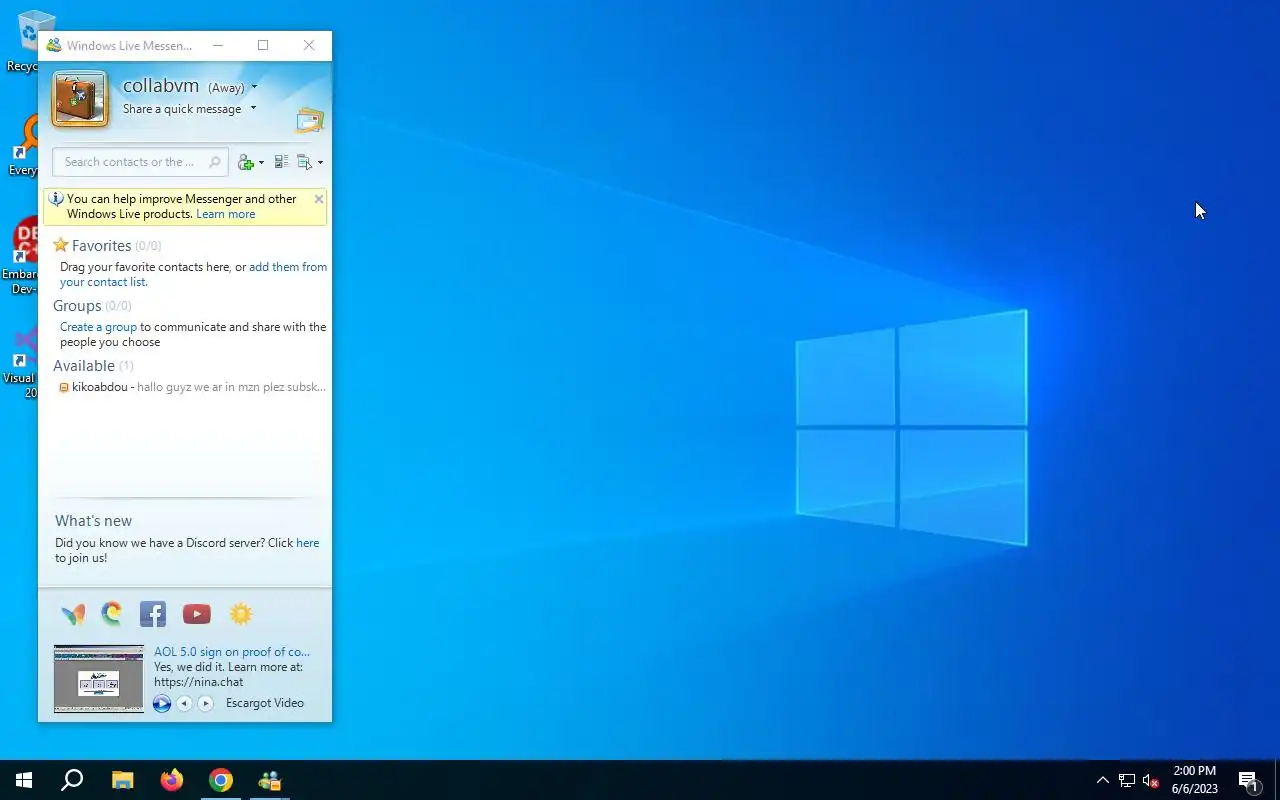Viewport: 1280px width, 800px height.
Task: Select the Embarcadero Dev-C++ desktop shortcut
Action: (x=20, y=257)
